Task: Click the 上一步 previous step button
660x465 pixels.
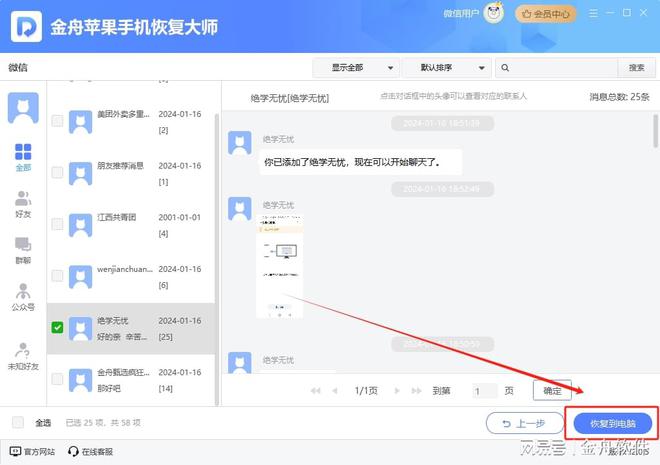Action: [524, 423]
